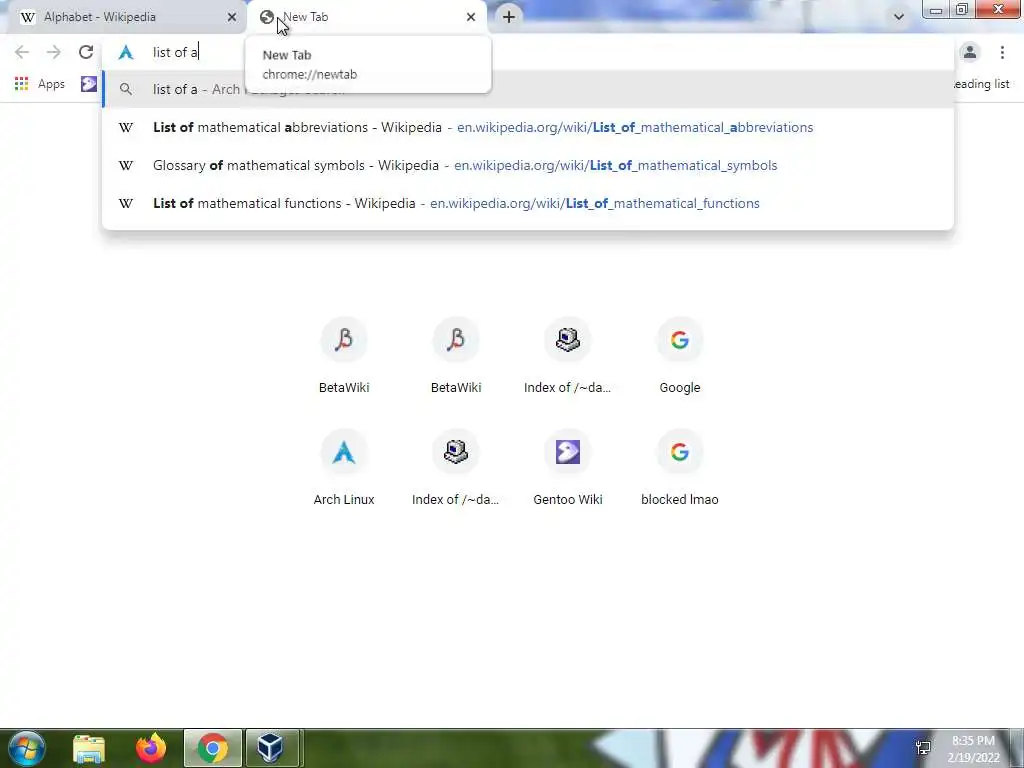Open Windows Explorer from the taskbar
1024x768 pixels.
[89, 748]
